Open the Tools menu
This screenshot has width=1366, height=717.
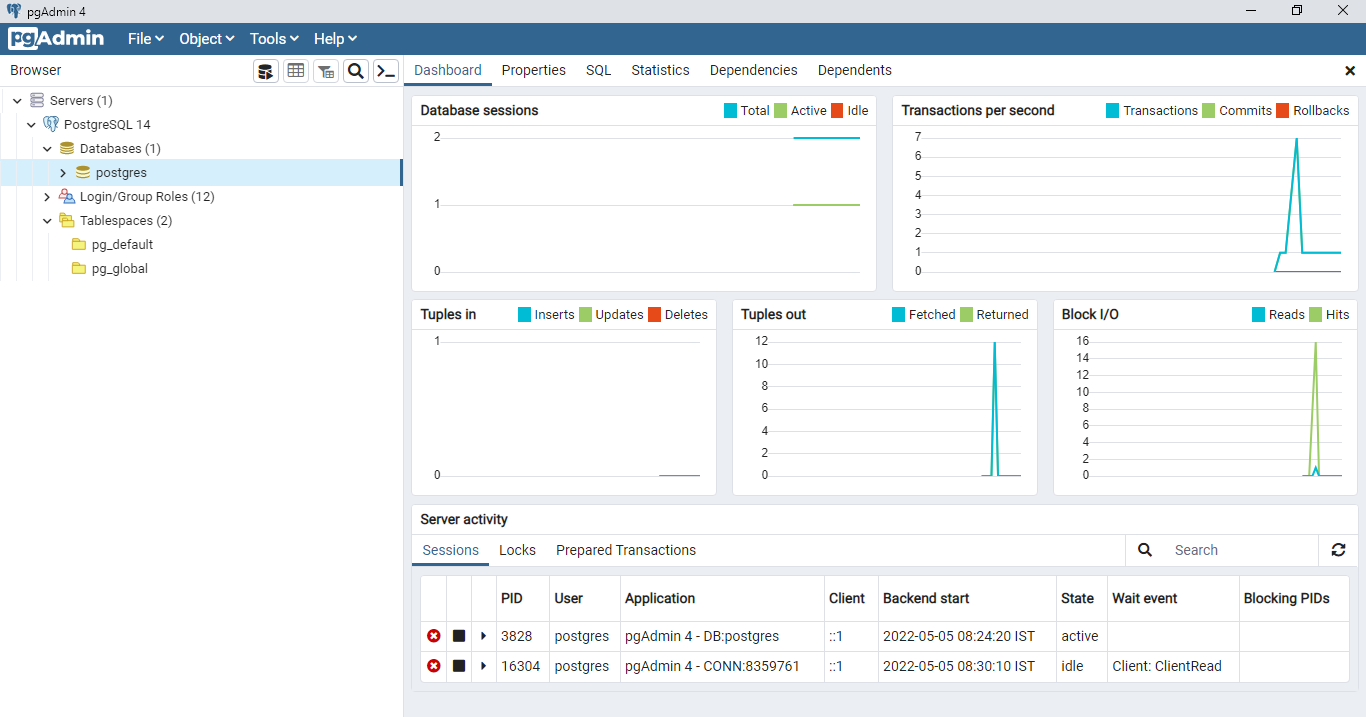pyautogui.click(x=274, y=39)
